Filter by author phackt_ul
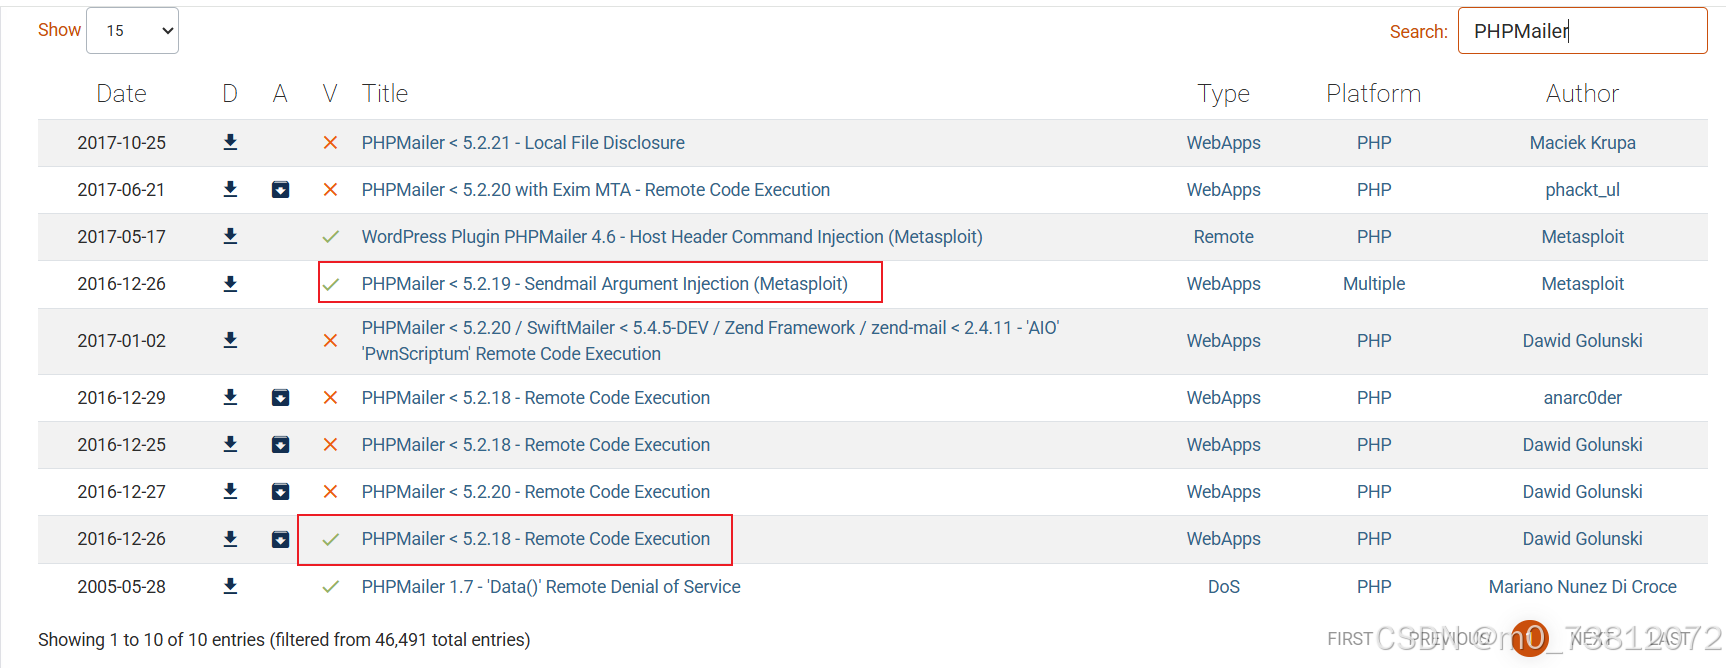 1582,190
